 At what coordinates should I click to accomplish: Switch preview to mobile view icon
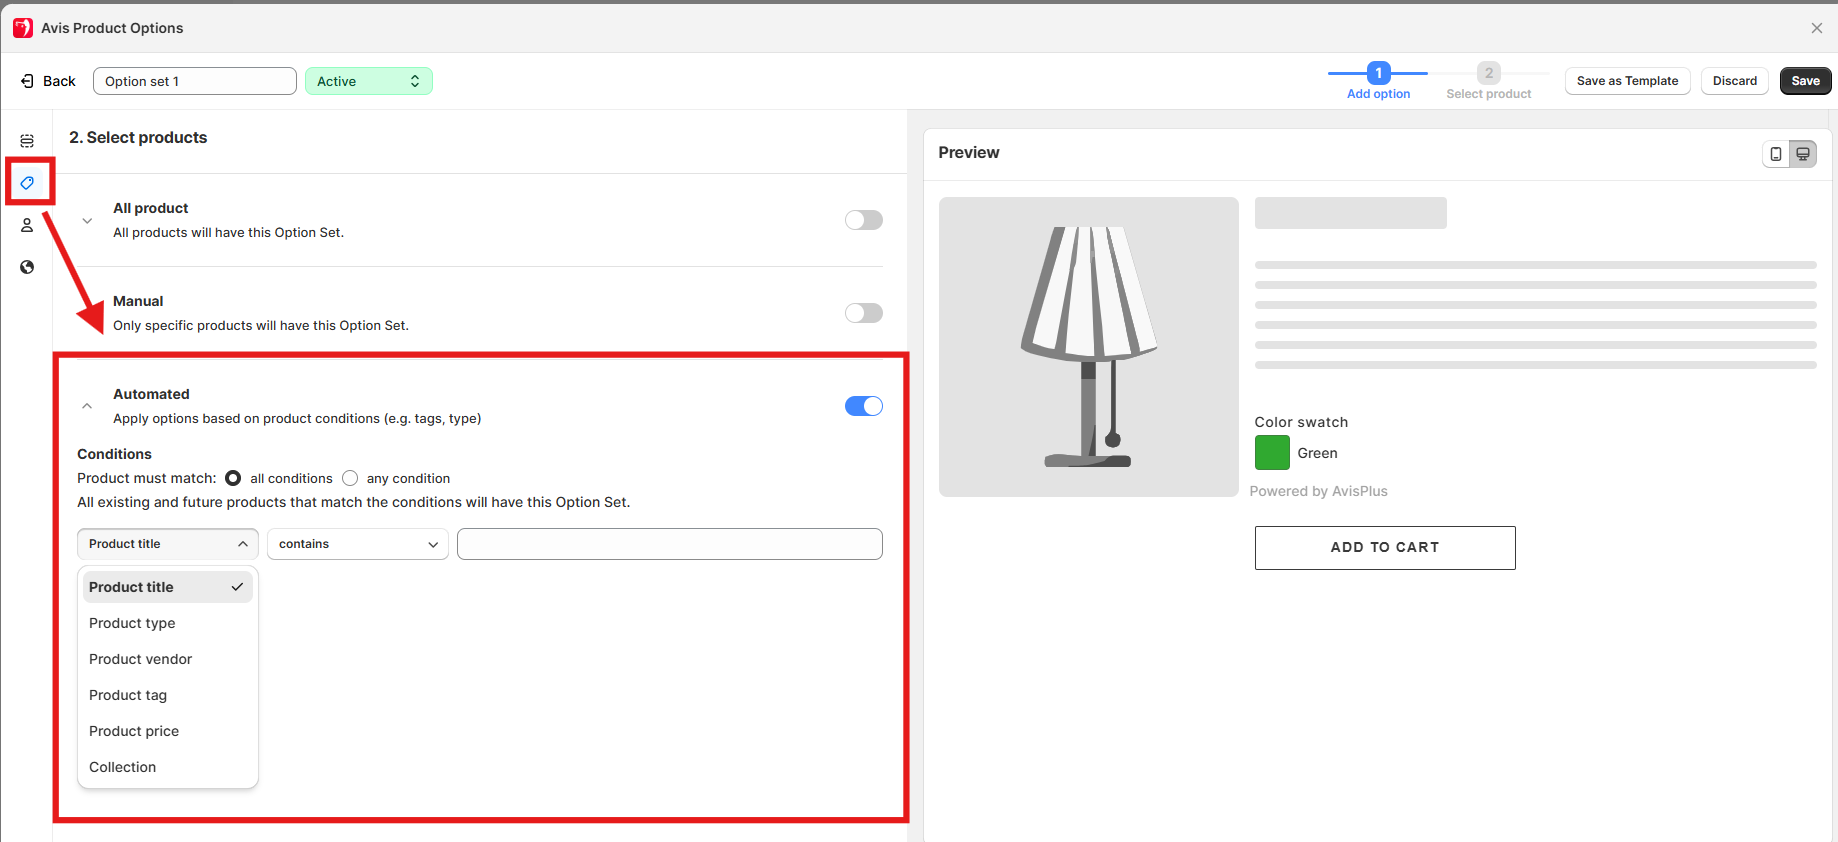pyautogui.click(x=1776, y=154)
